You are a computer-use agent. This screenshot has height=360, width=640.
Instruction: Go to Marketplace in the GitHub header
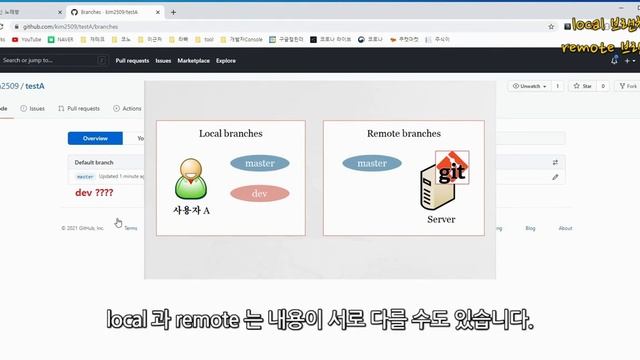(193, 60)
